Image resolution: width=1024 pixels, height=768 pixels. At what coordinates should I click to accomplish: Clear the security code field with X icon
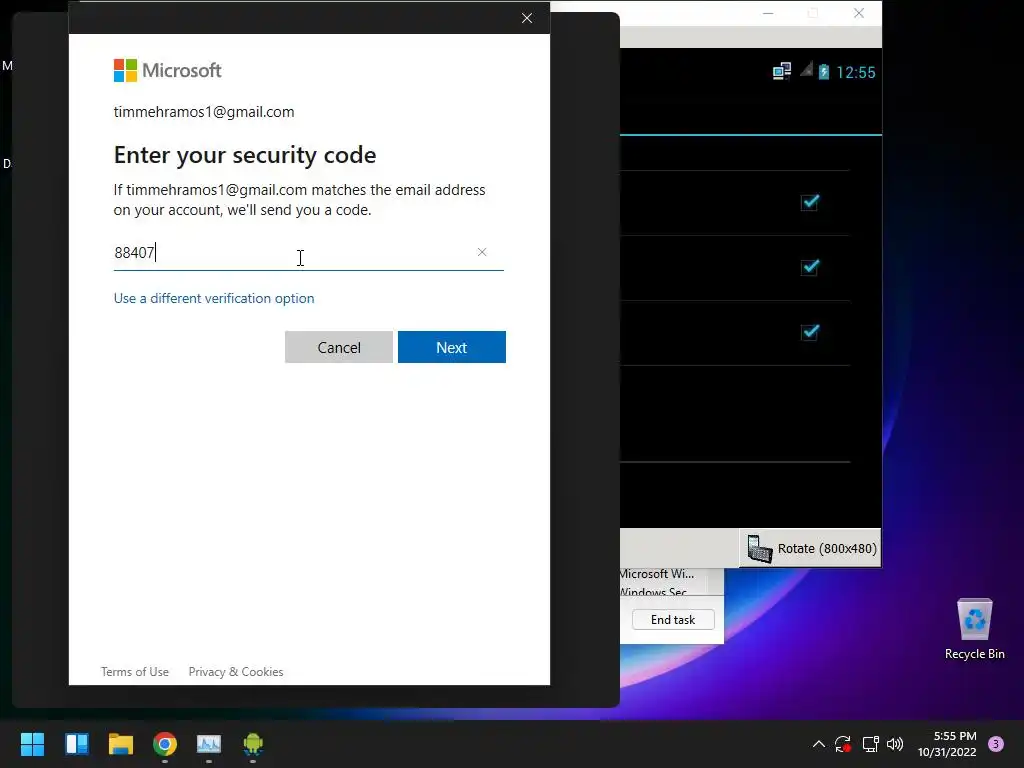[482, 252]
